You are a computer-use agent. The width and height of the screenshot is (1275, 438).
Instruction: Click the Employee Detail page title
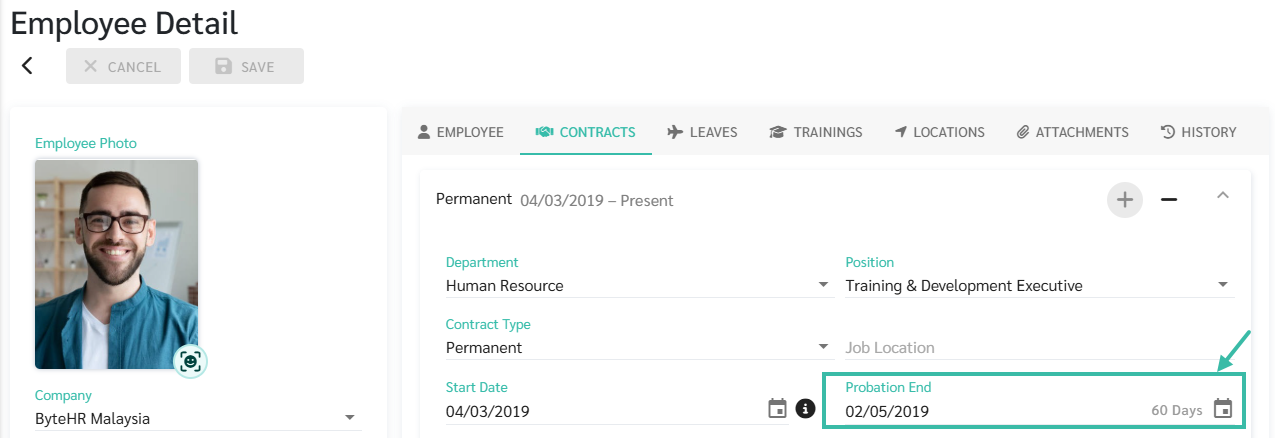tap(125, 23)
